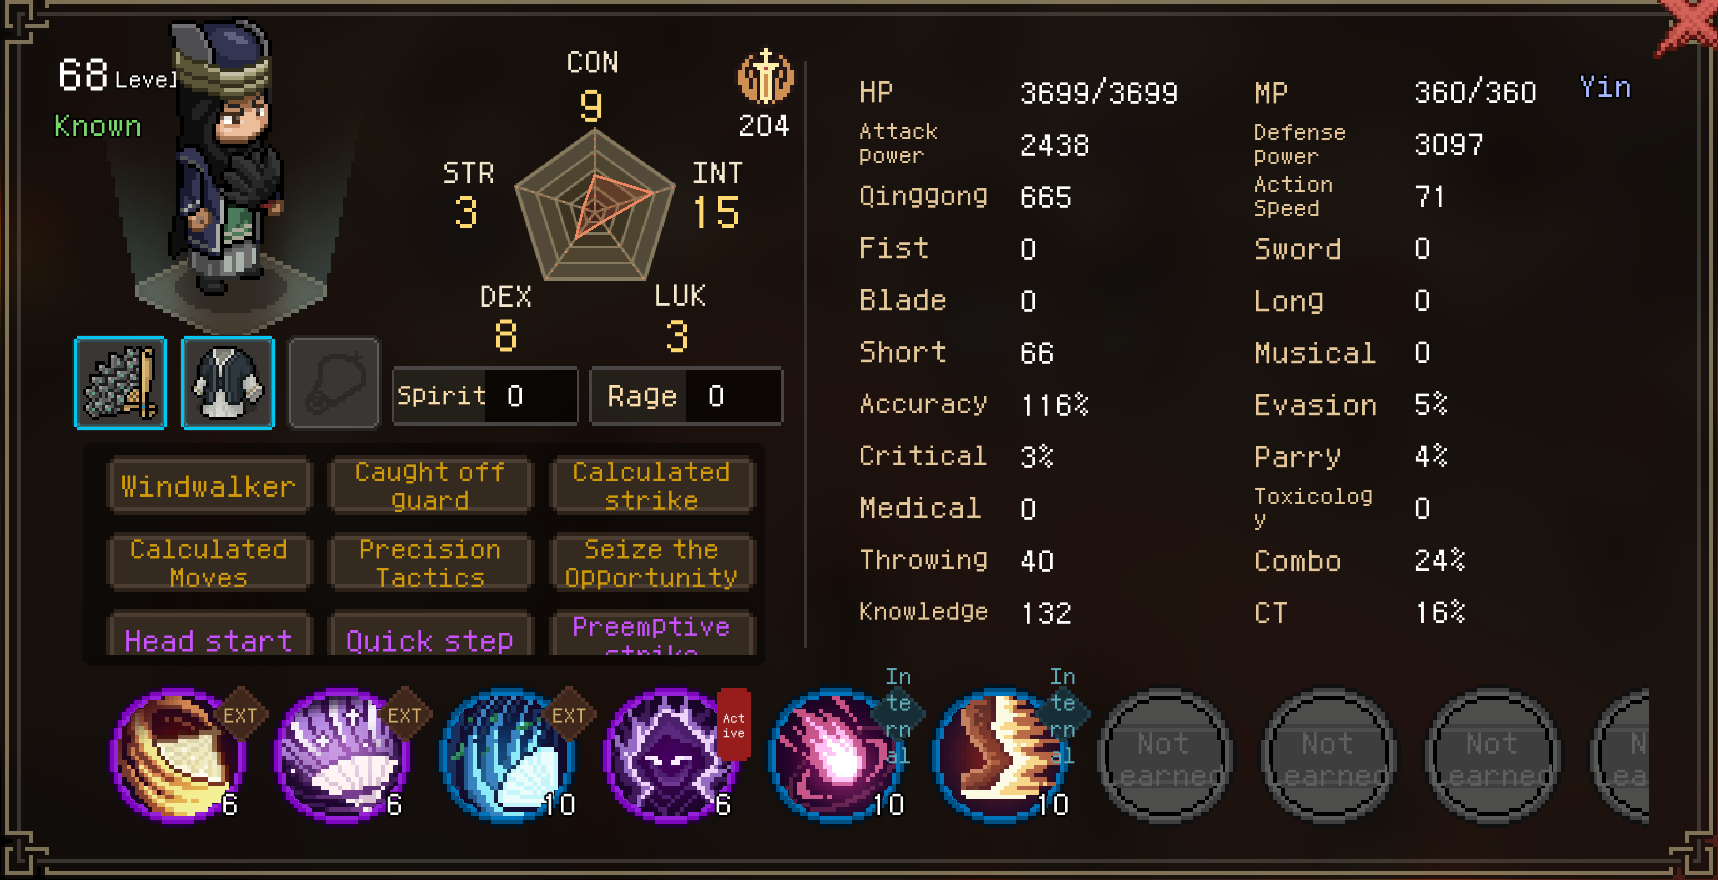Open the Calculated strike trait
The width and height of the screenshot is (1718, 880).
tap(651, 486)
